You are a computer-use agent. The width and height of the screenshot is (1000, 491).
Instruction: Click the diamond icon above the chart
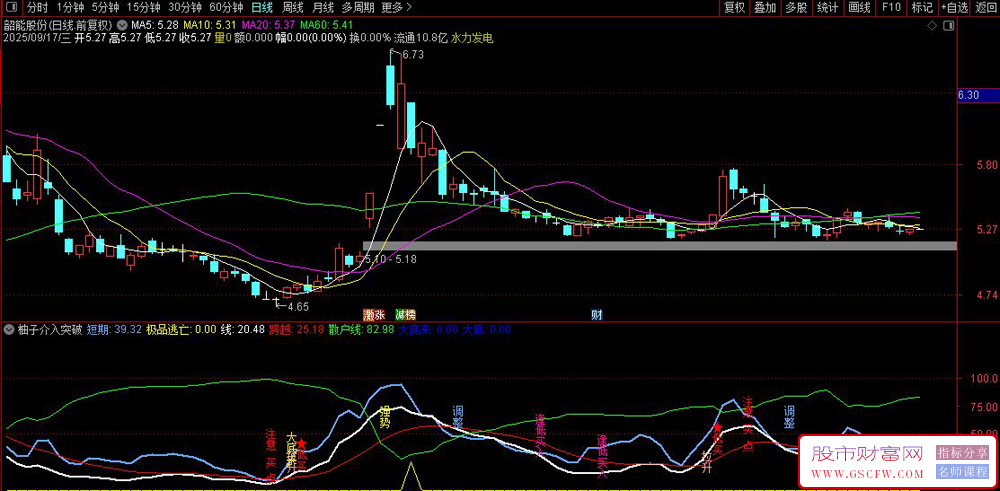932,26
